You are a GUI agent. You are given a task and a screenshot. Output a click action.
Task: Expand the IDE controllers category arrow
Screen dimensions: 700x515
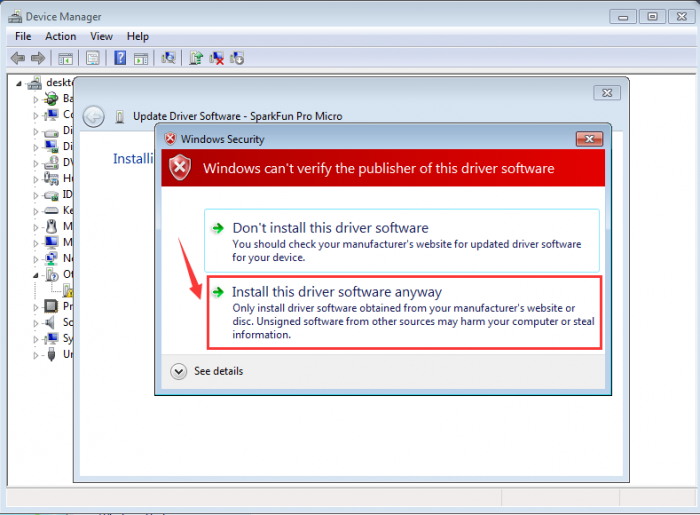click(x=36, y=195)
